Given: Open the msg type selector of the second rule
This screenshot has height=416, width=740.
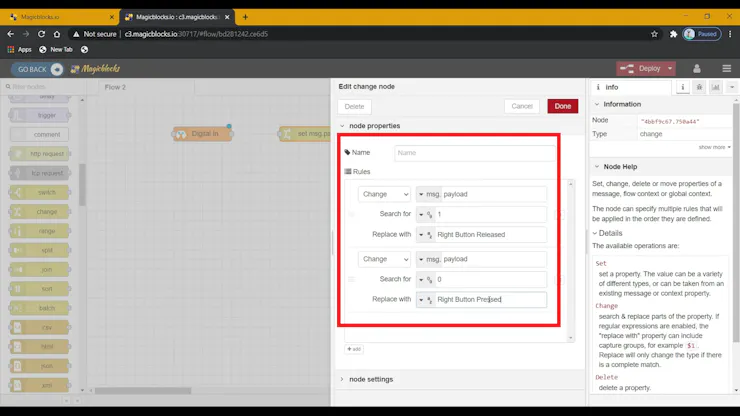Looking at the screenshot, I should (429, 259).
